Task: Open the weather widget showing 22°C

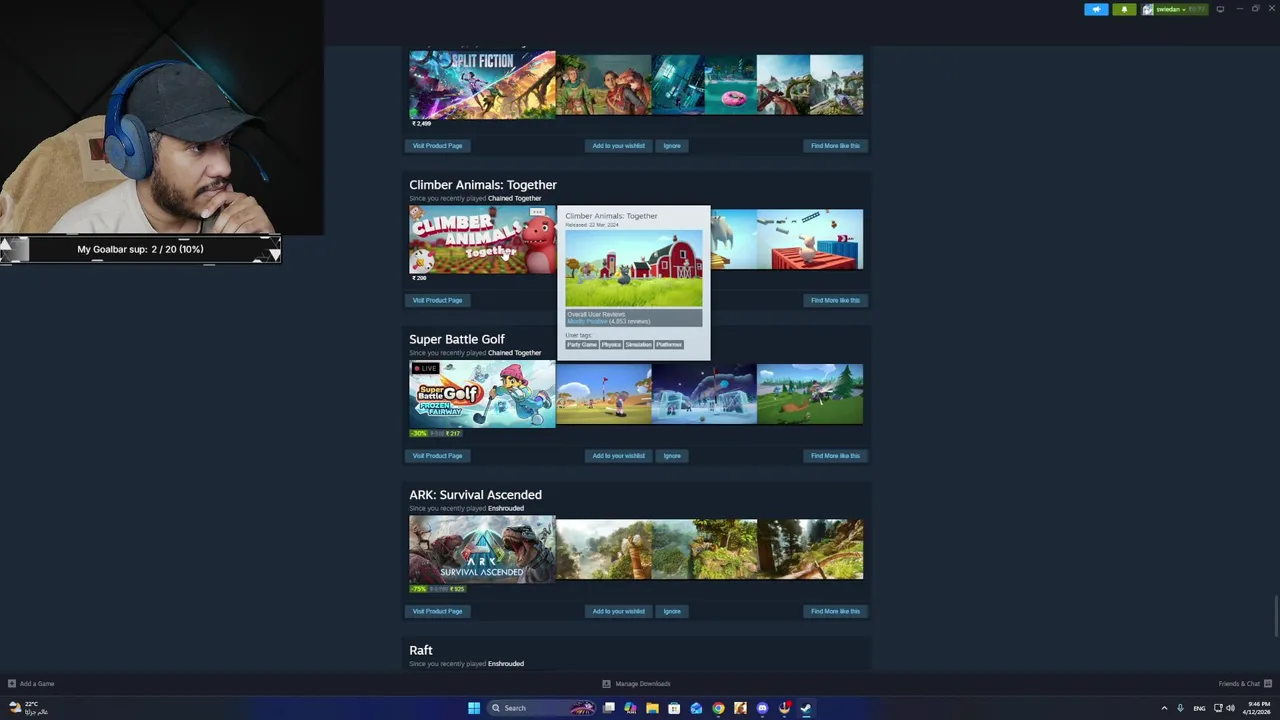Action: pyautogui.click(x=28, y=708)
